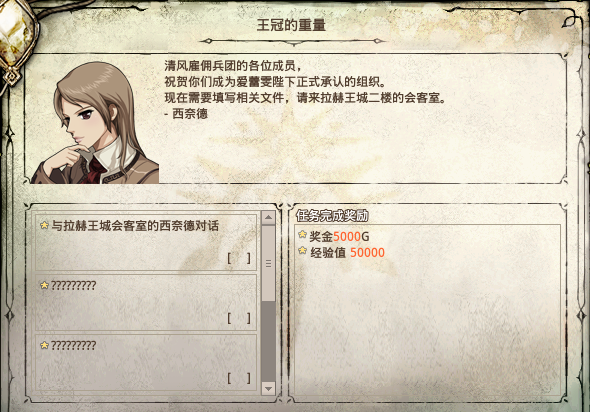Image resolution: width=590 pixels, height=412 pixels.
Task: Click the portrait of 西奈德
Action: [x=95, y=122]
